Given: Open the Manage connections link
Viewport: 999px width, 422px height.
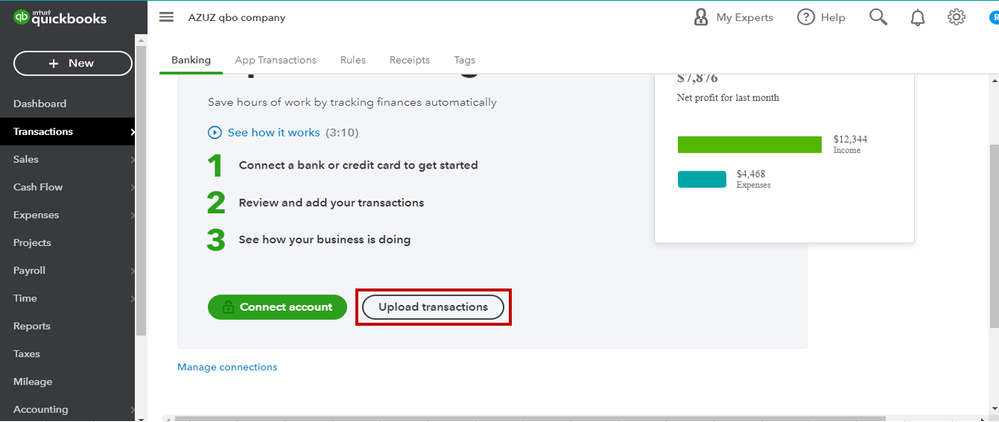Looking at the screenshot, I should [227, 367].
